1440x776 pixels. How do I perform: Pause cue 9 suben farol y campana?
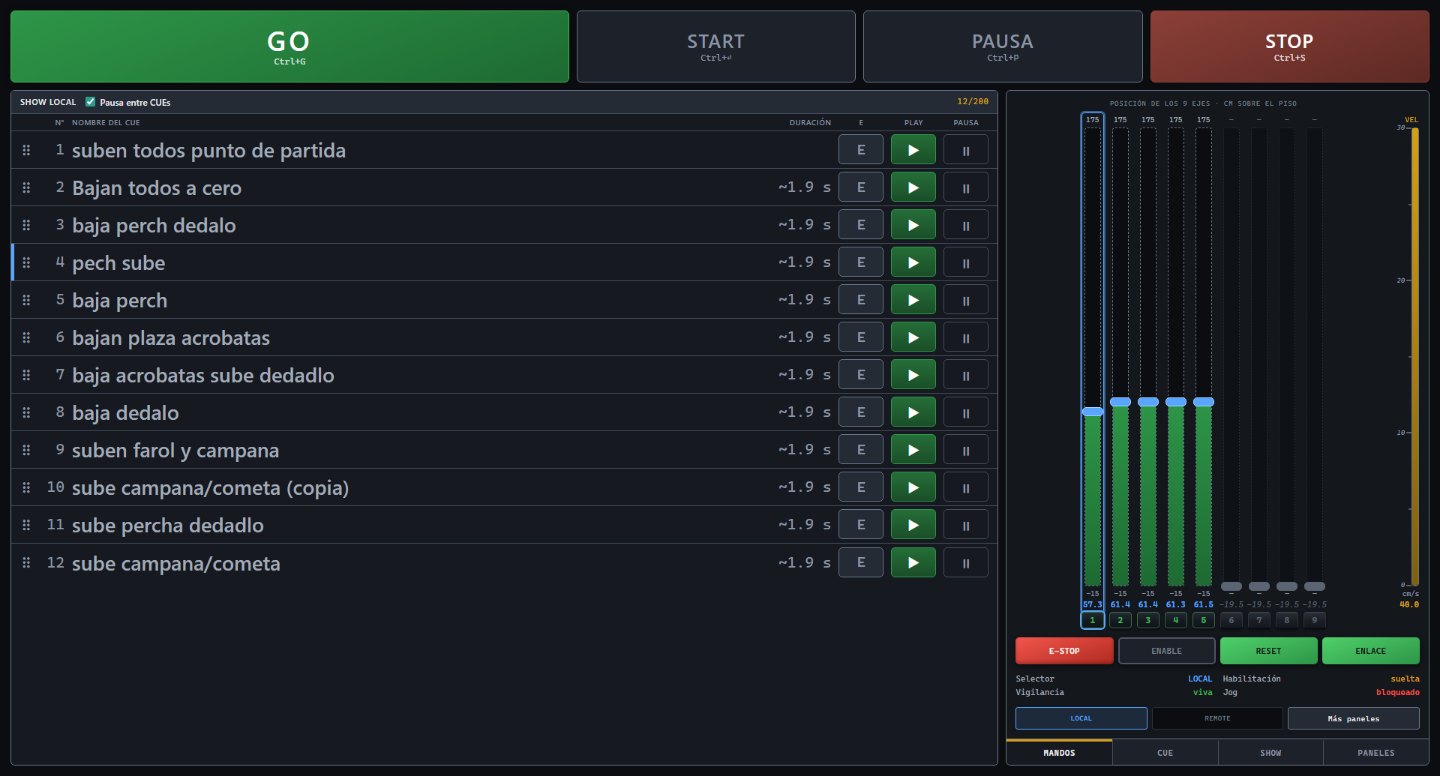[966, 450]
